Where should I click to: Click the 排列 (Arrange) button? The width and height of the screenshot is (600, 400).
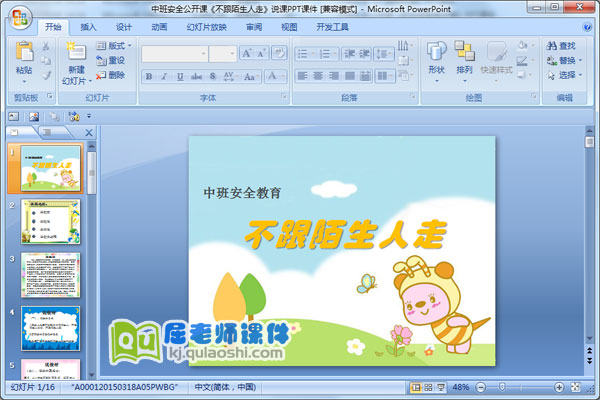click(x=464, y=58)
